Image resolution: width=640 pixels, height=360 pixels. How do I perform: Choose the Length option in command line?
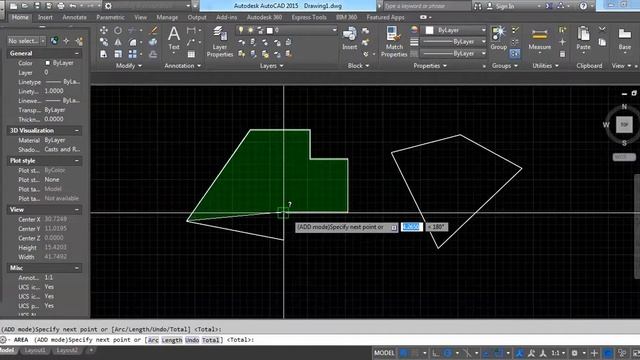point(172,340)
